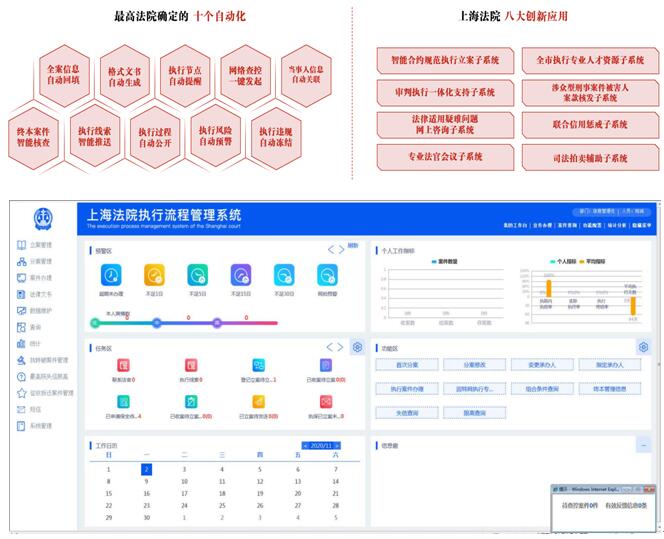Click the purple 不足15日 warning icon

tap(241, 275)
